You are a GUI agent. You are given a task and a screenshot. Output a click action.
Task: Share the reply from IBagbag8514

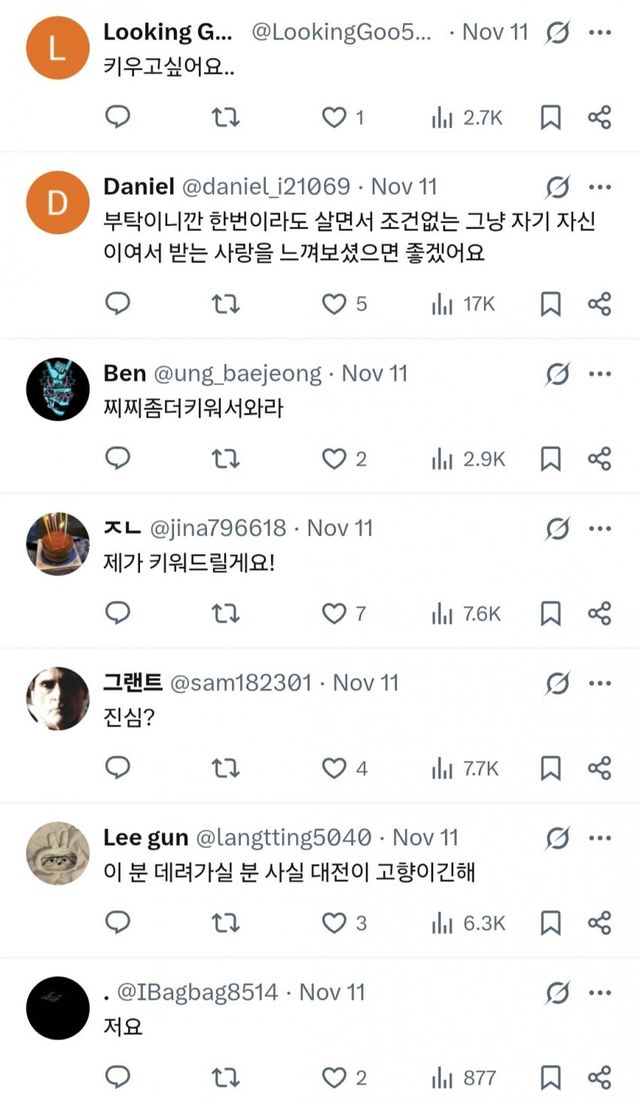coord(599,1076)
